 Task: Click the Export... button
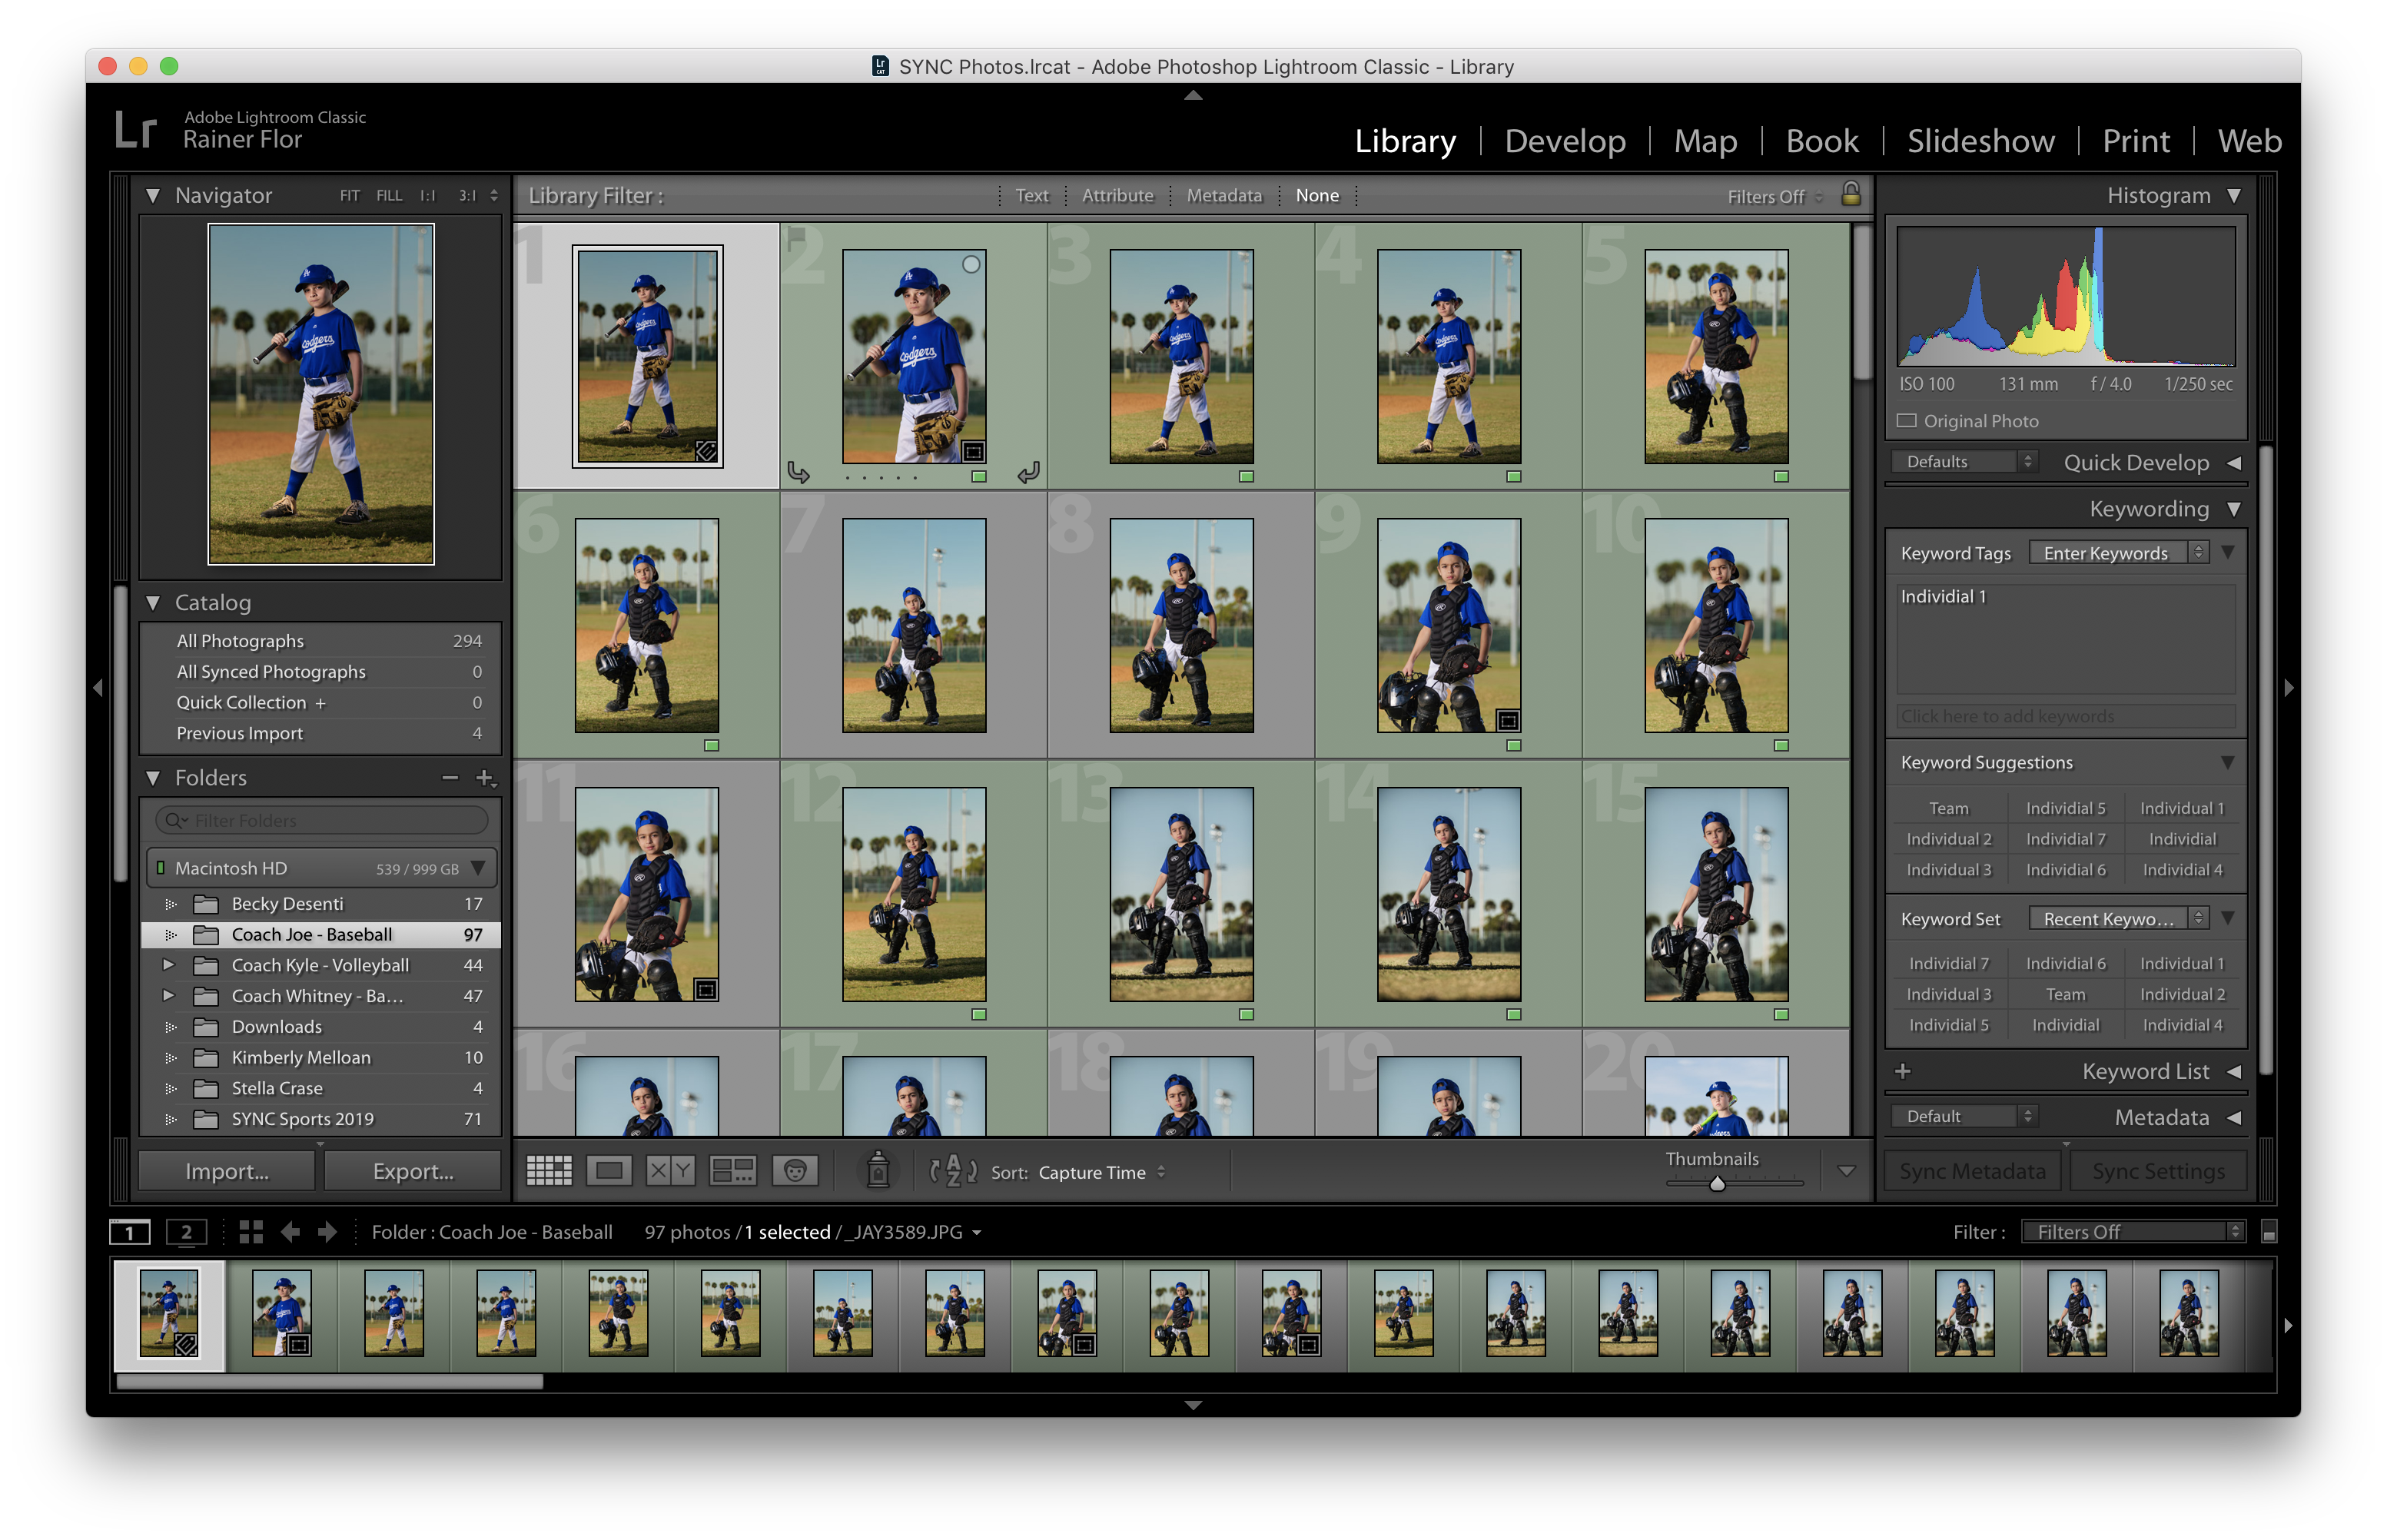pos(413,1171)
